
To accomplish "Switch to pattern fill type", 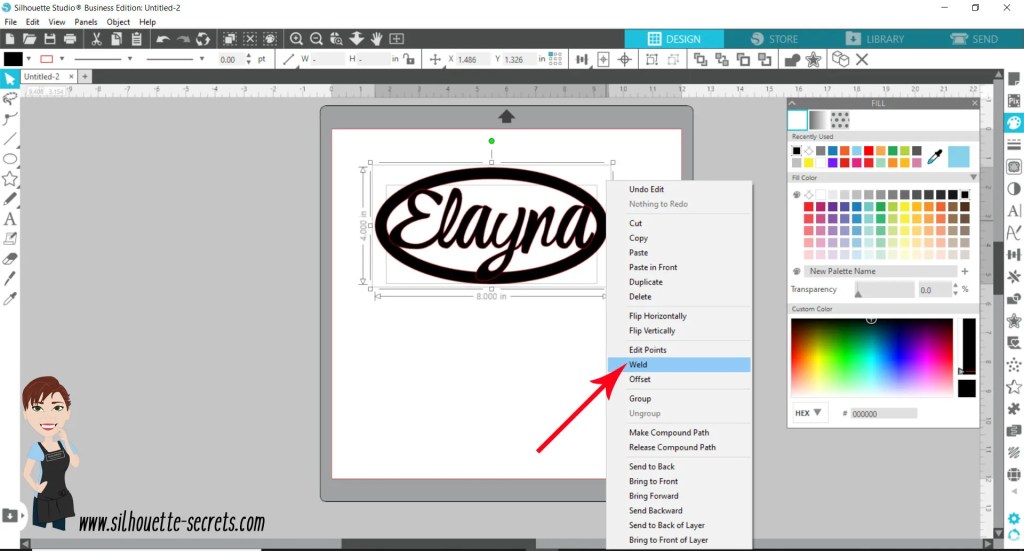I will coord(840,120).
